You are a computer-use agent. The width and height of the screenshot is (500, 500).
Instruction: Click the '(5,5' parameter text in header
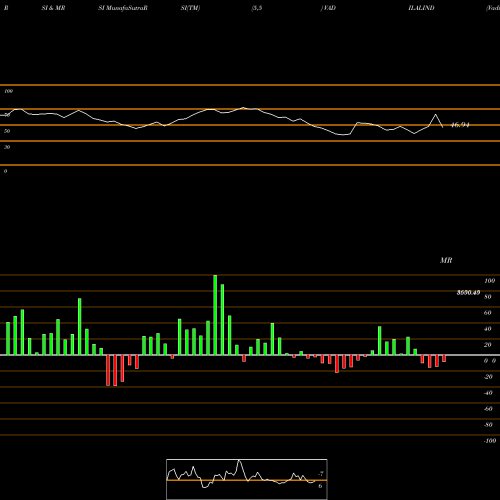(x=257, y=8)
